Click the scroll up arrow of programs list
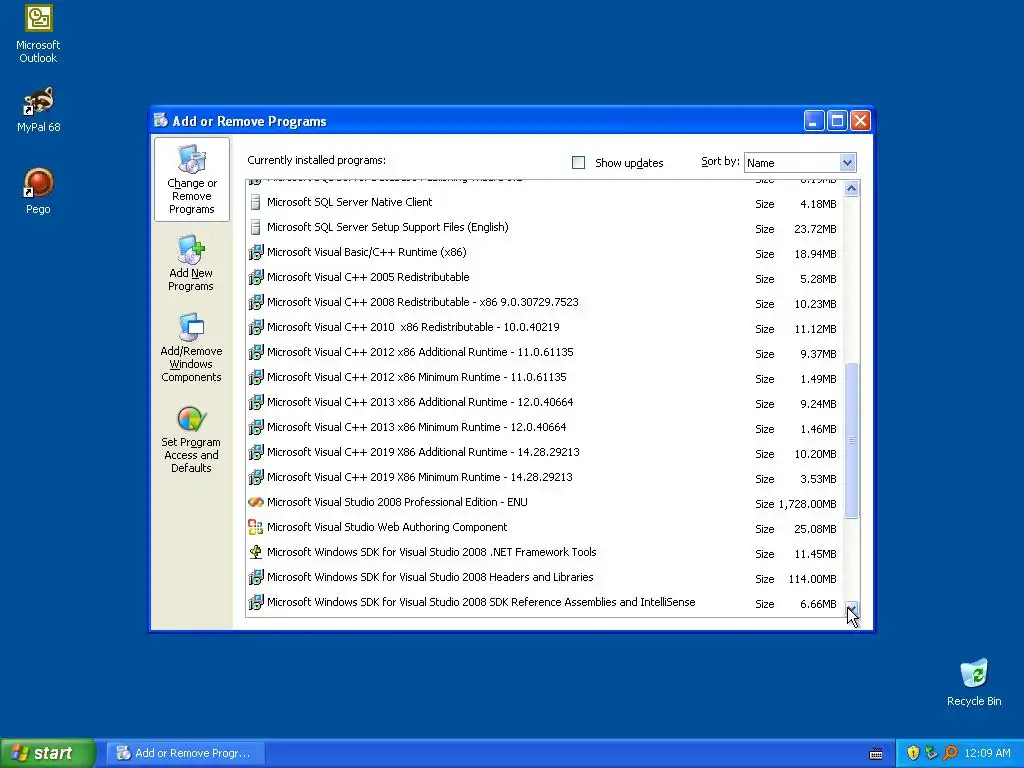1024x768 pixels. tap(851, 189)
